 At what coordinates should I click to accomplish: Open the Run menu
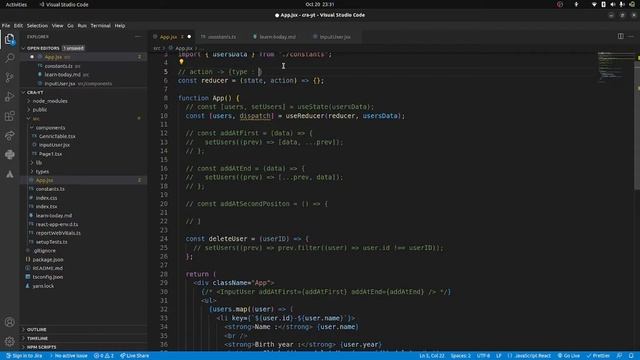(x=82, y=26)
